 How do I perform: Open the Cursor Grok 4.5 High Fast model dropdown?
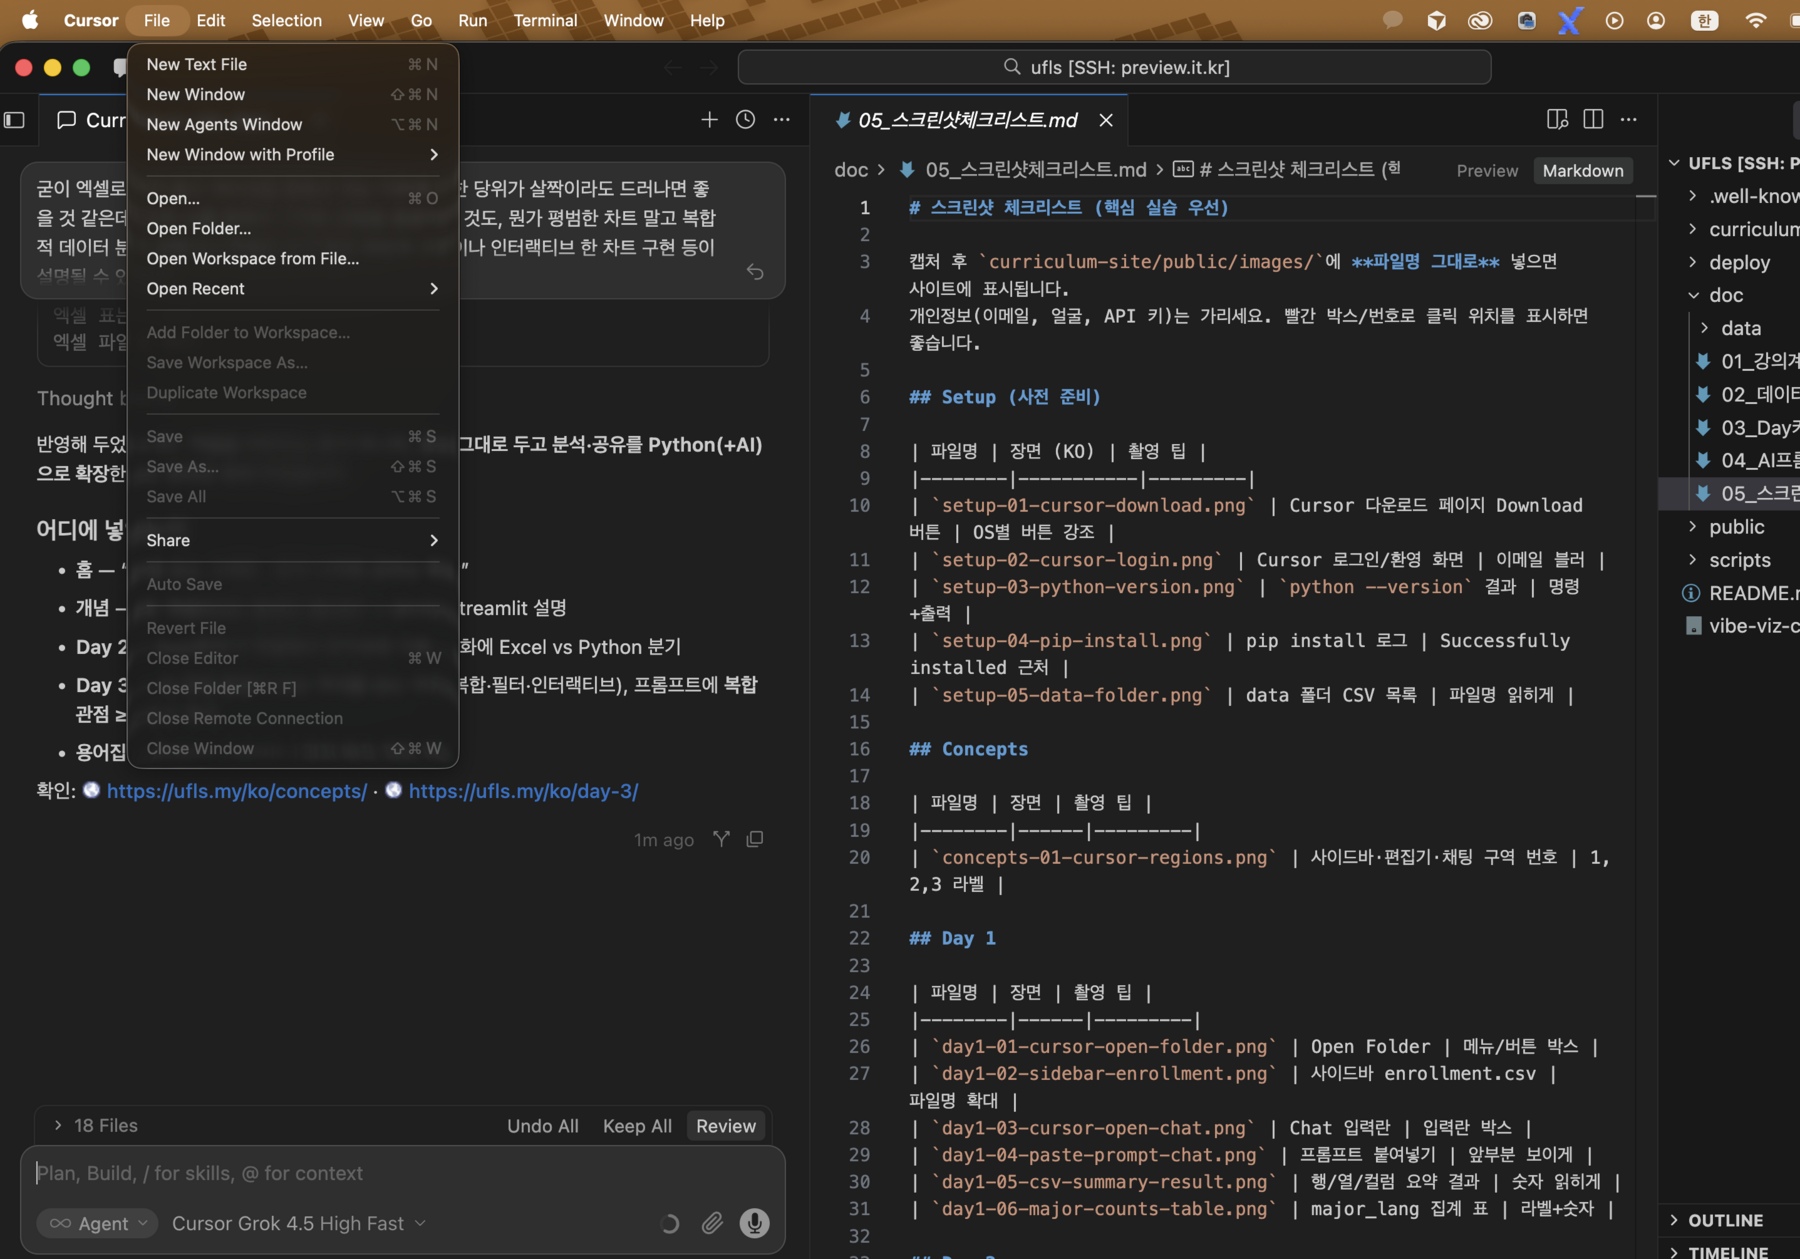(x=298, y=1223)
